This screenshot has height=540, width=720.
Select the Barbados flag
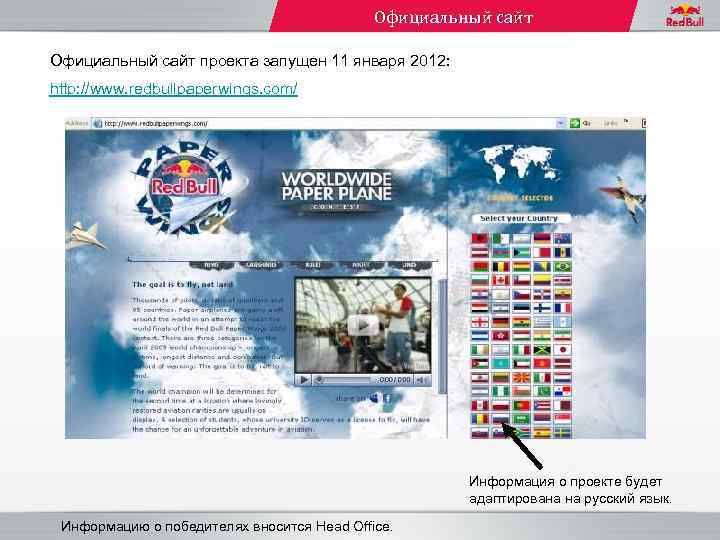[562, 253]
